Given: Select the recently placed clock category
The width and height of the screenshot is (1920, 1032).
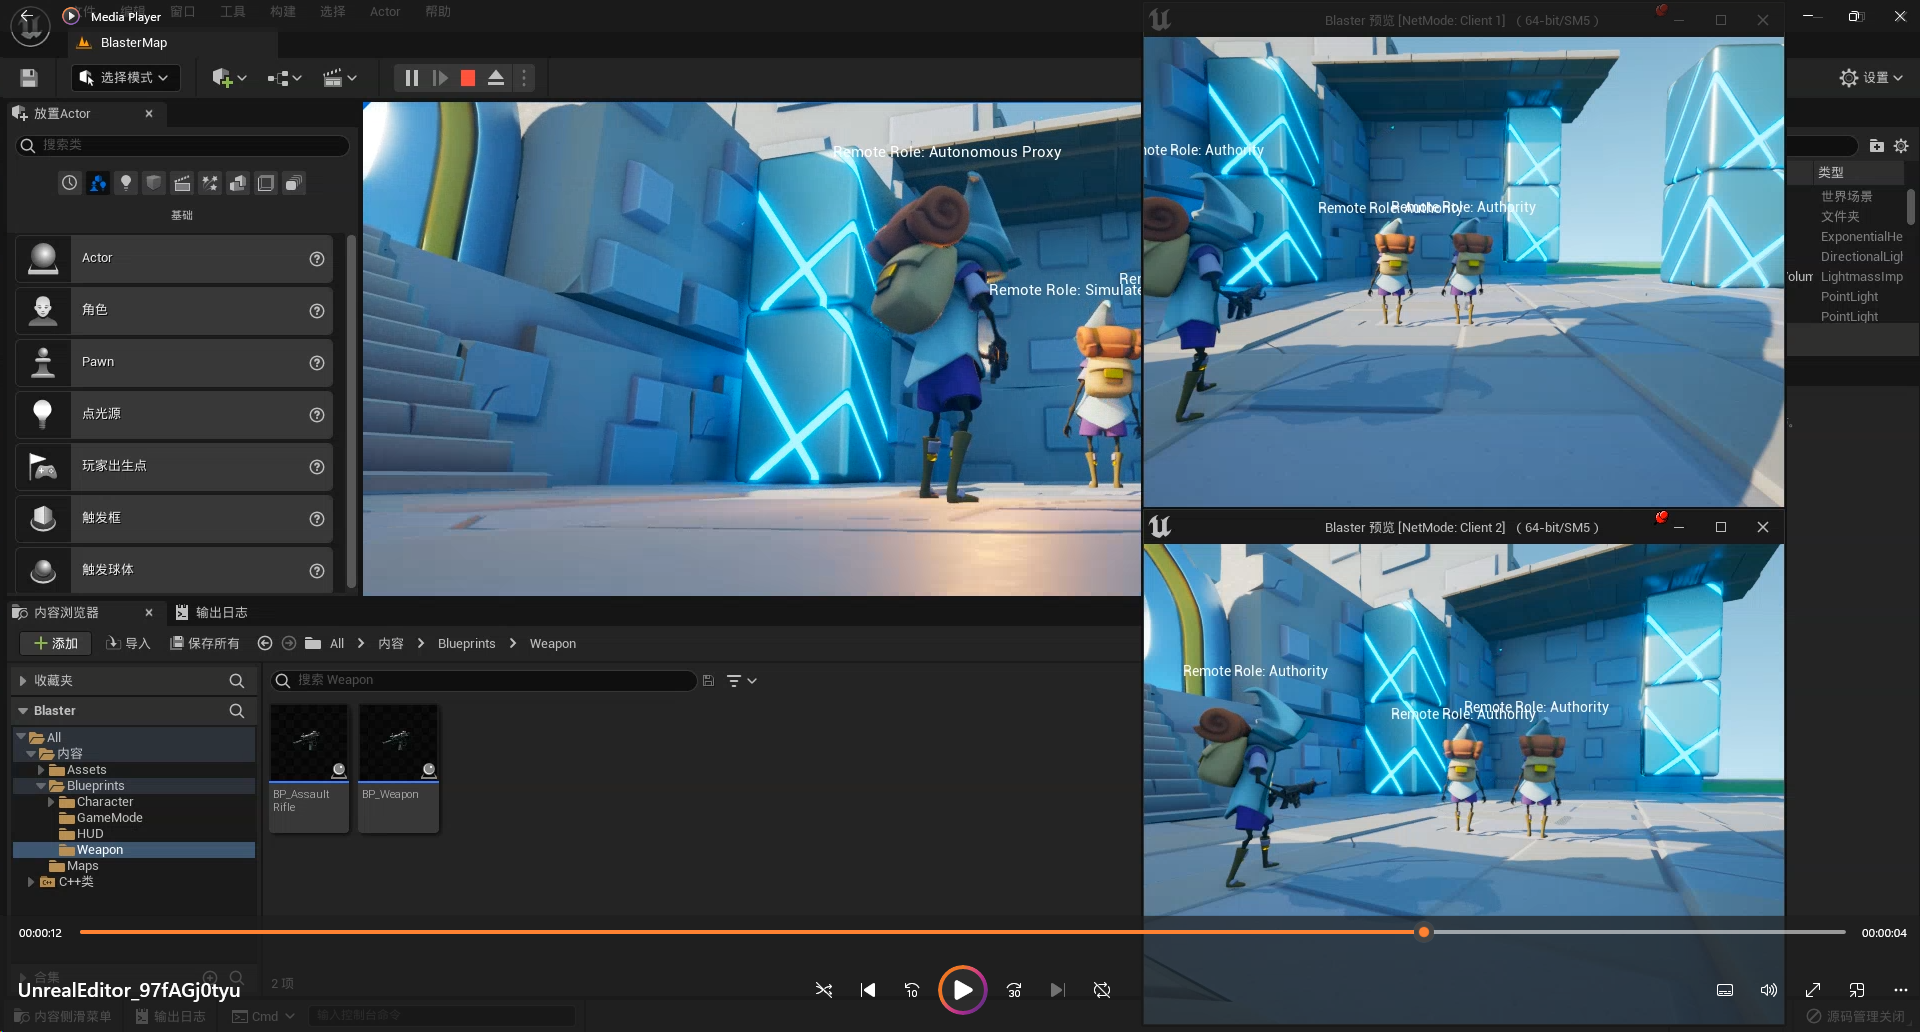Looking at the screenshot, I should 69,183.
